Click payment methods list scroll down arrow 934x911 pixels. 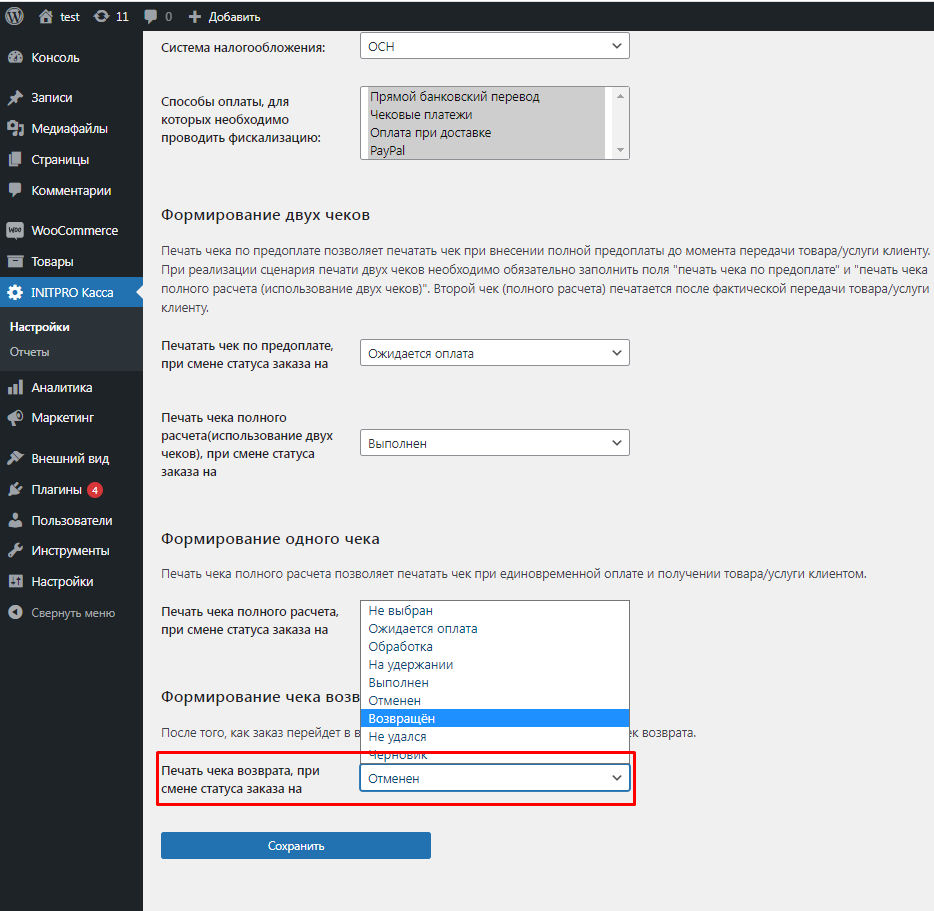click(620, 150)
